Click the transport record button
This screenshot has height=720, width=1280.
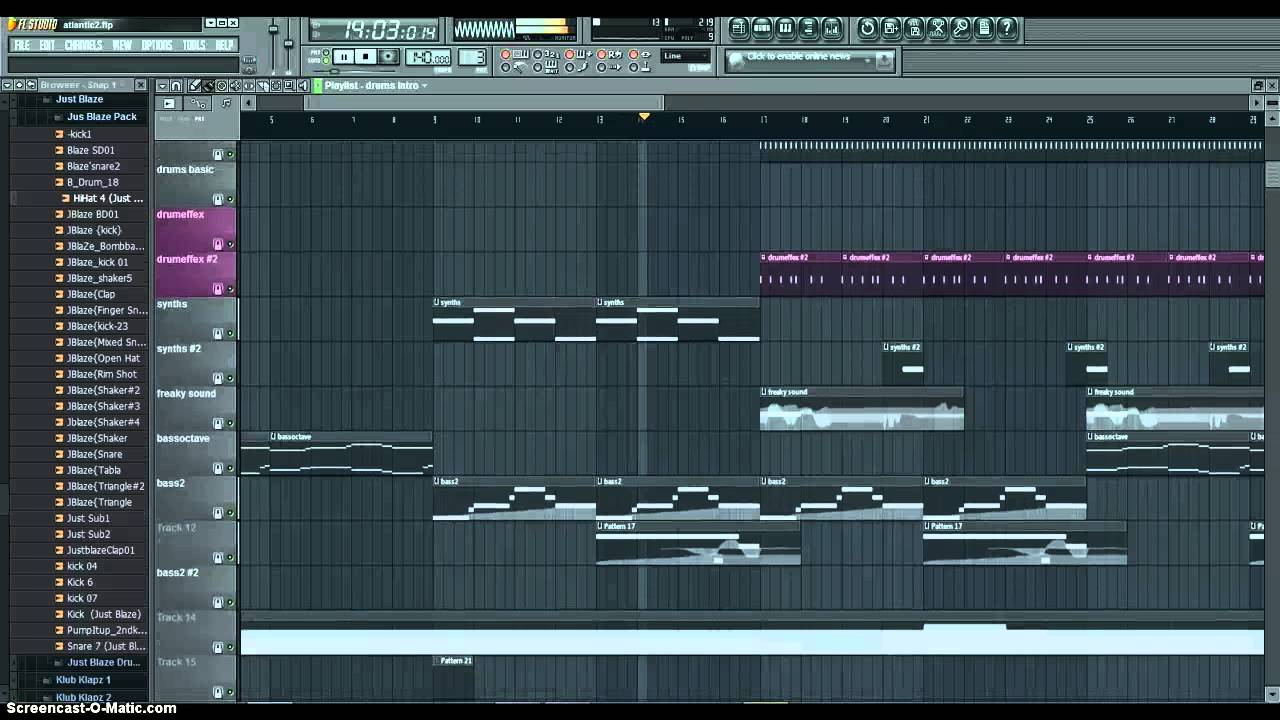pos(389,57)
